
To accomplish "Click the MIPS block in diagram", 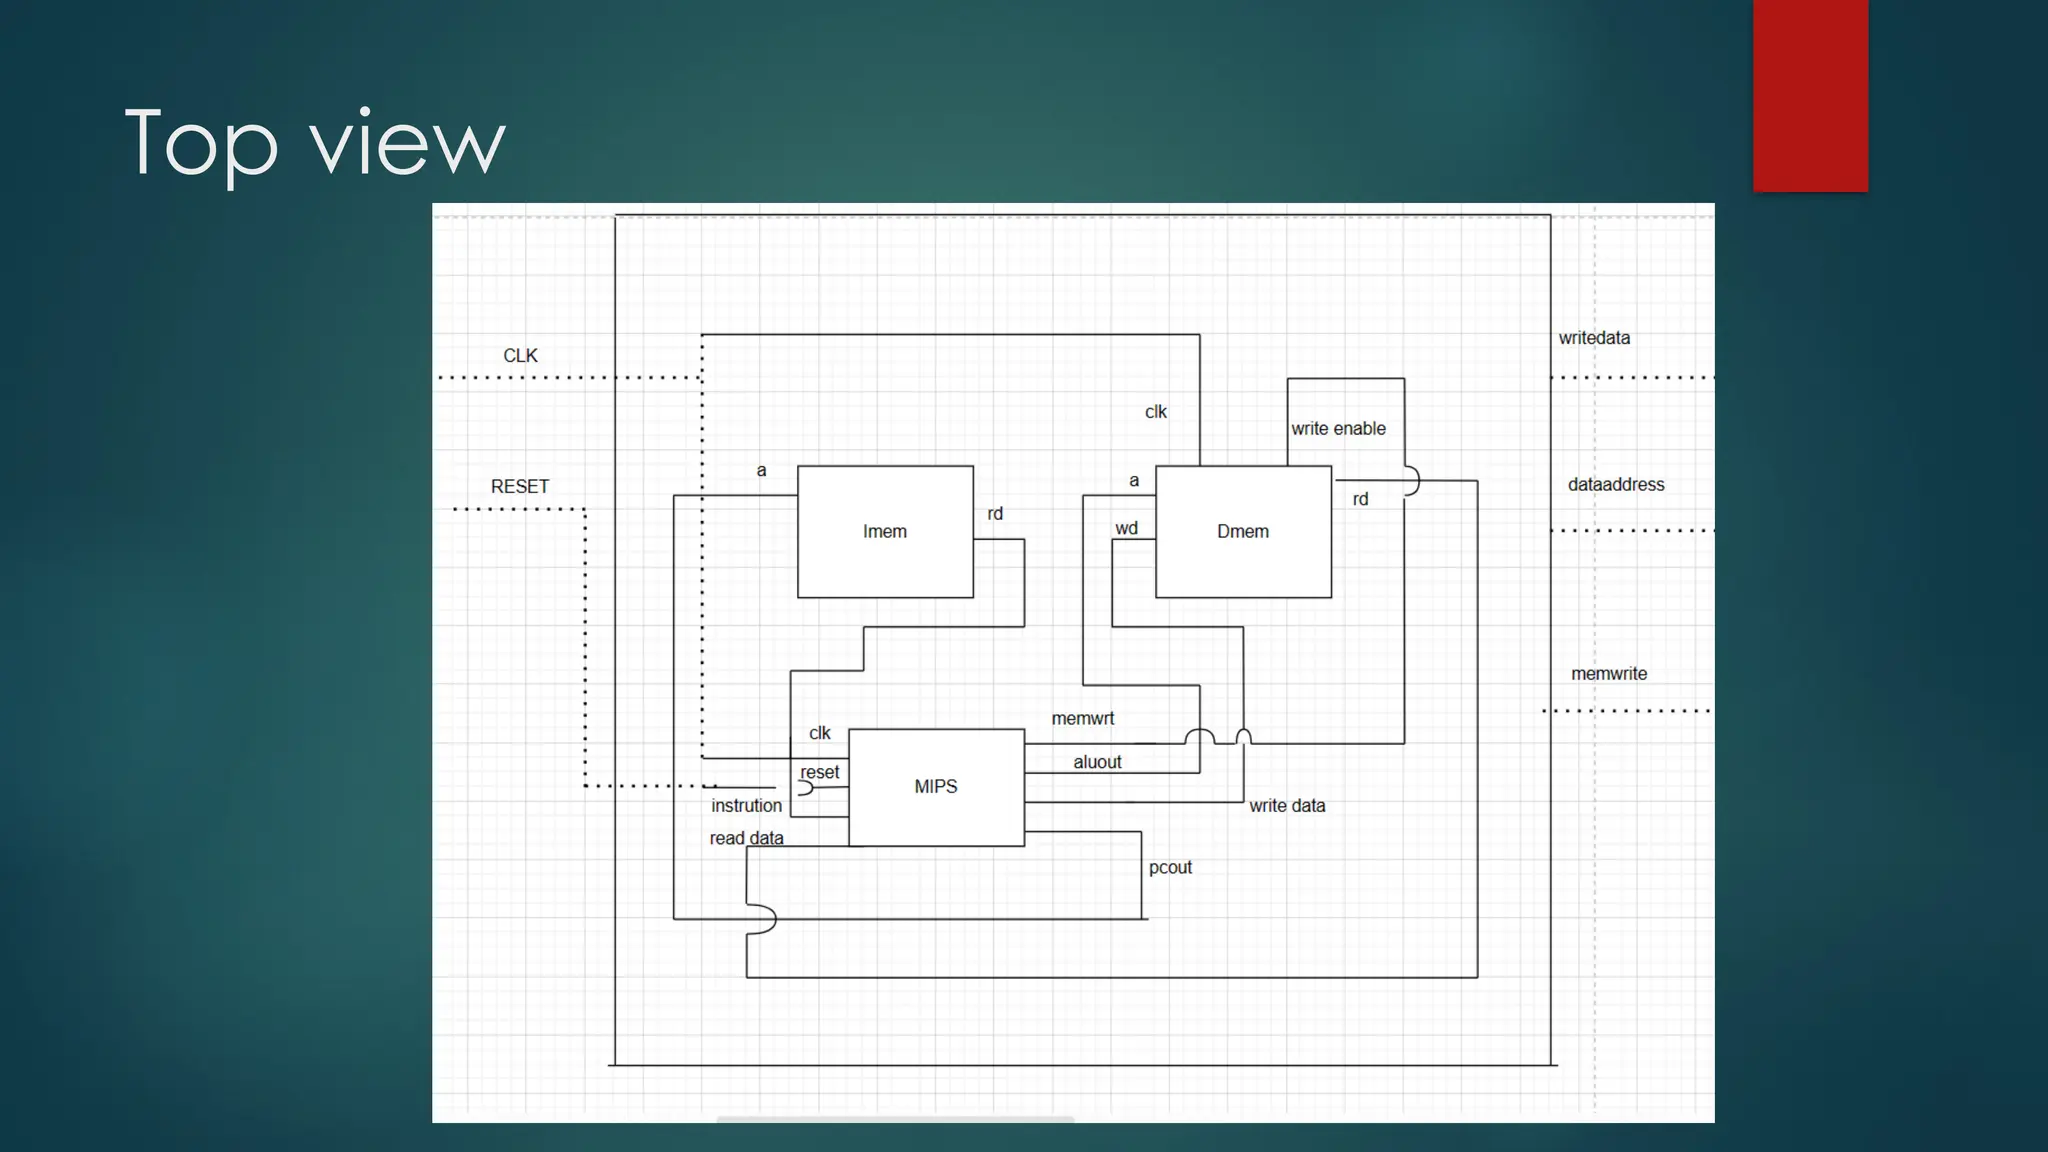I will point(936,787).
